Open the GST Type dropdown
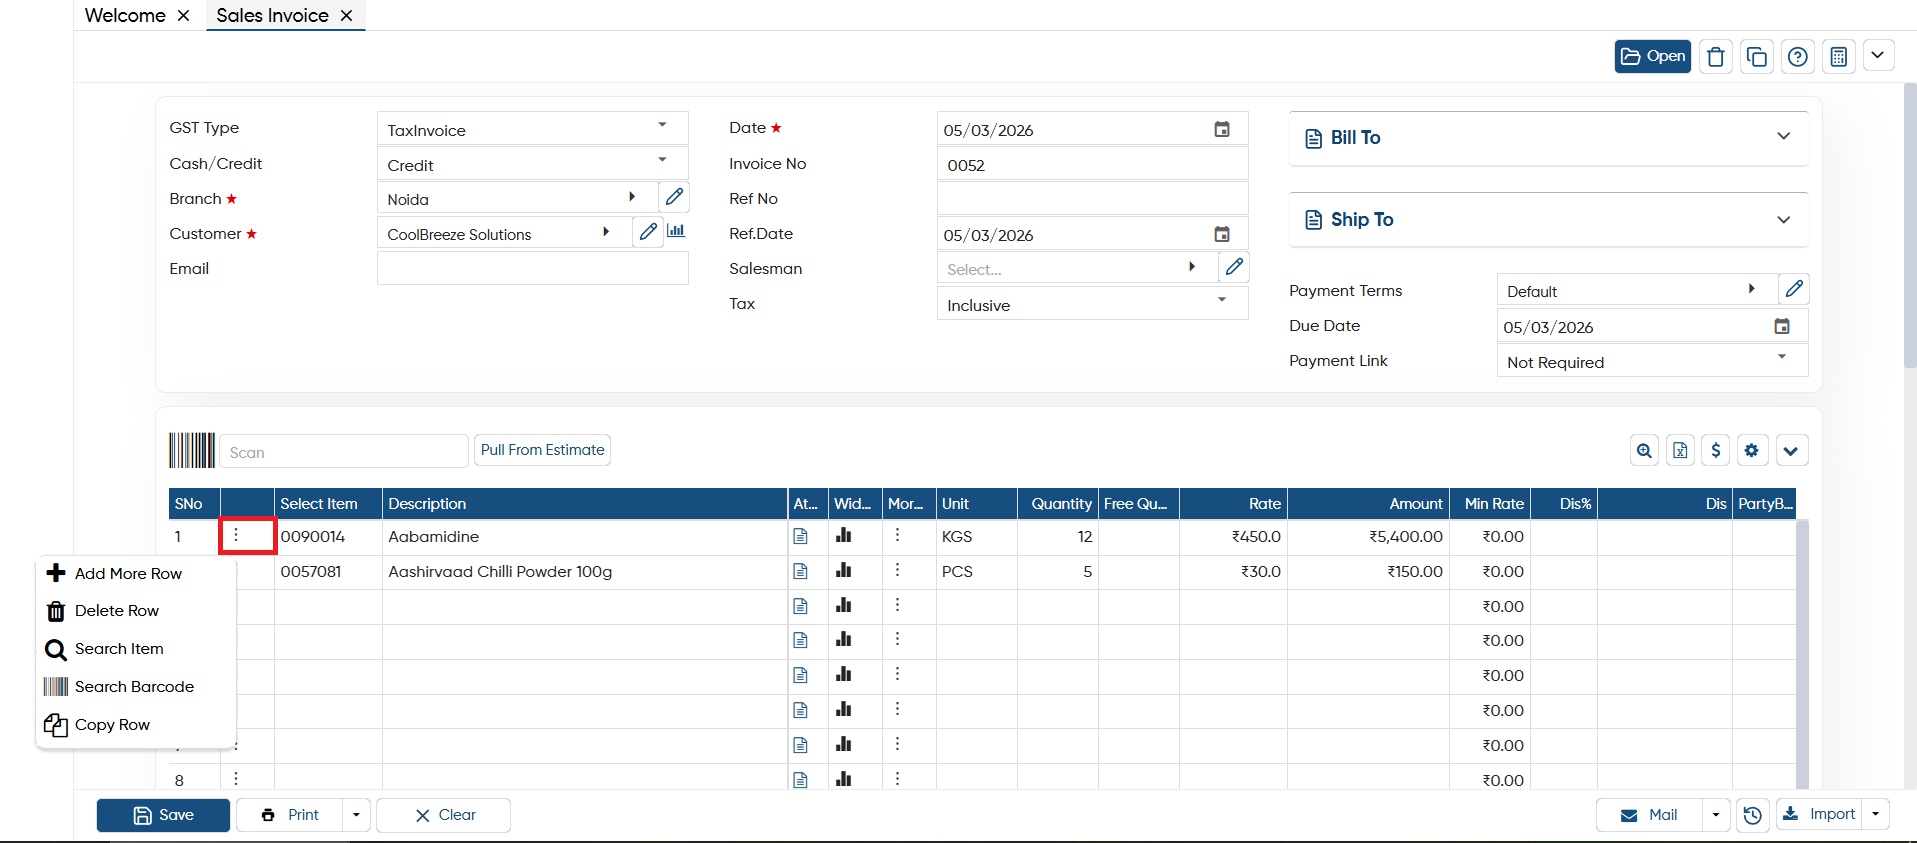 tap(533, 129)
